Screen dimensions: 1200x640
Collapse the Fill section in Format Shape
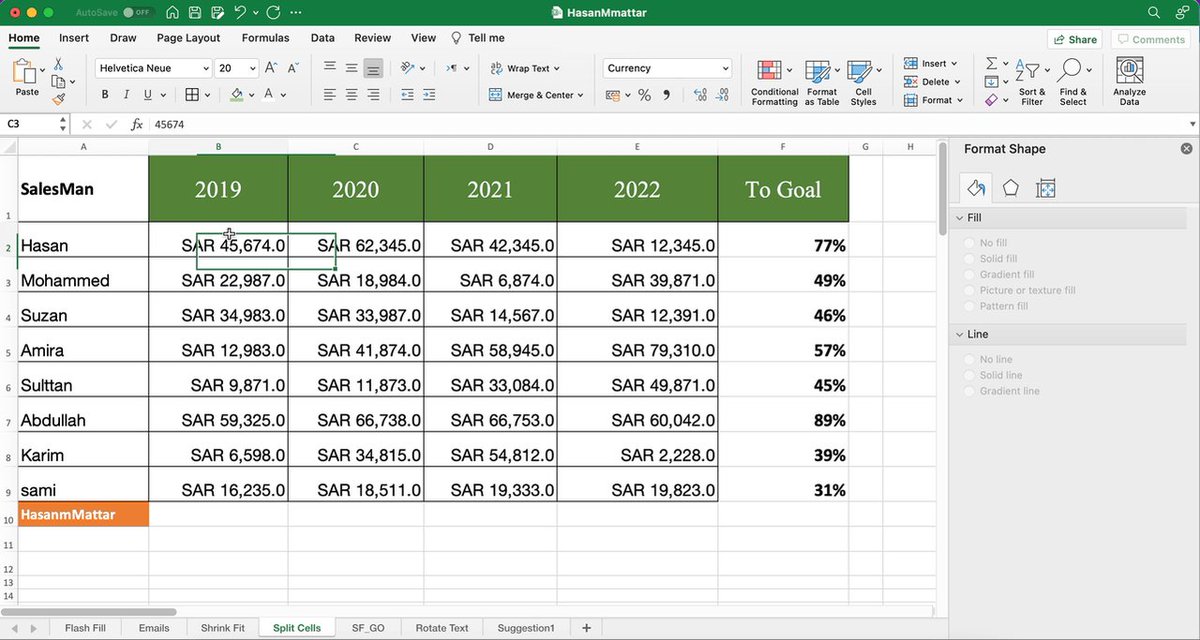(x=960, y=218)
